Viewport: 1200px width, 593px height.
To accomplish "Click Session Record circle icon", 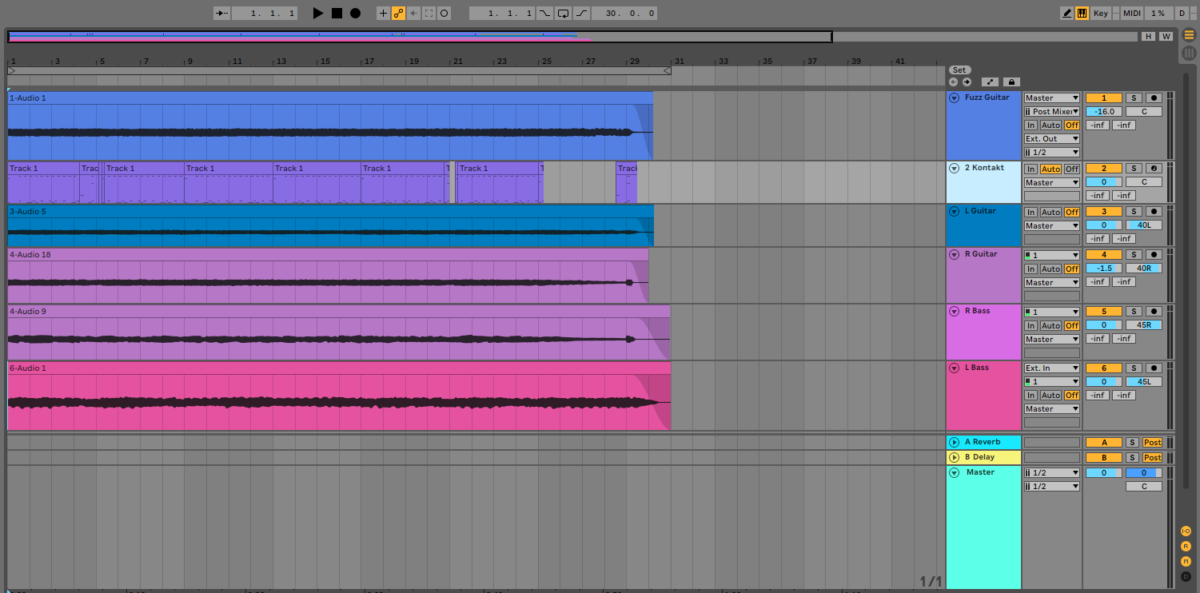I will pos(444,13).
